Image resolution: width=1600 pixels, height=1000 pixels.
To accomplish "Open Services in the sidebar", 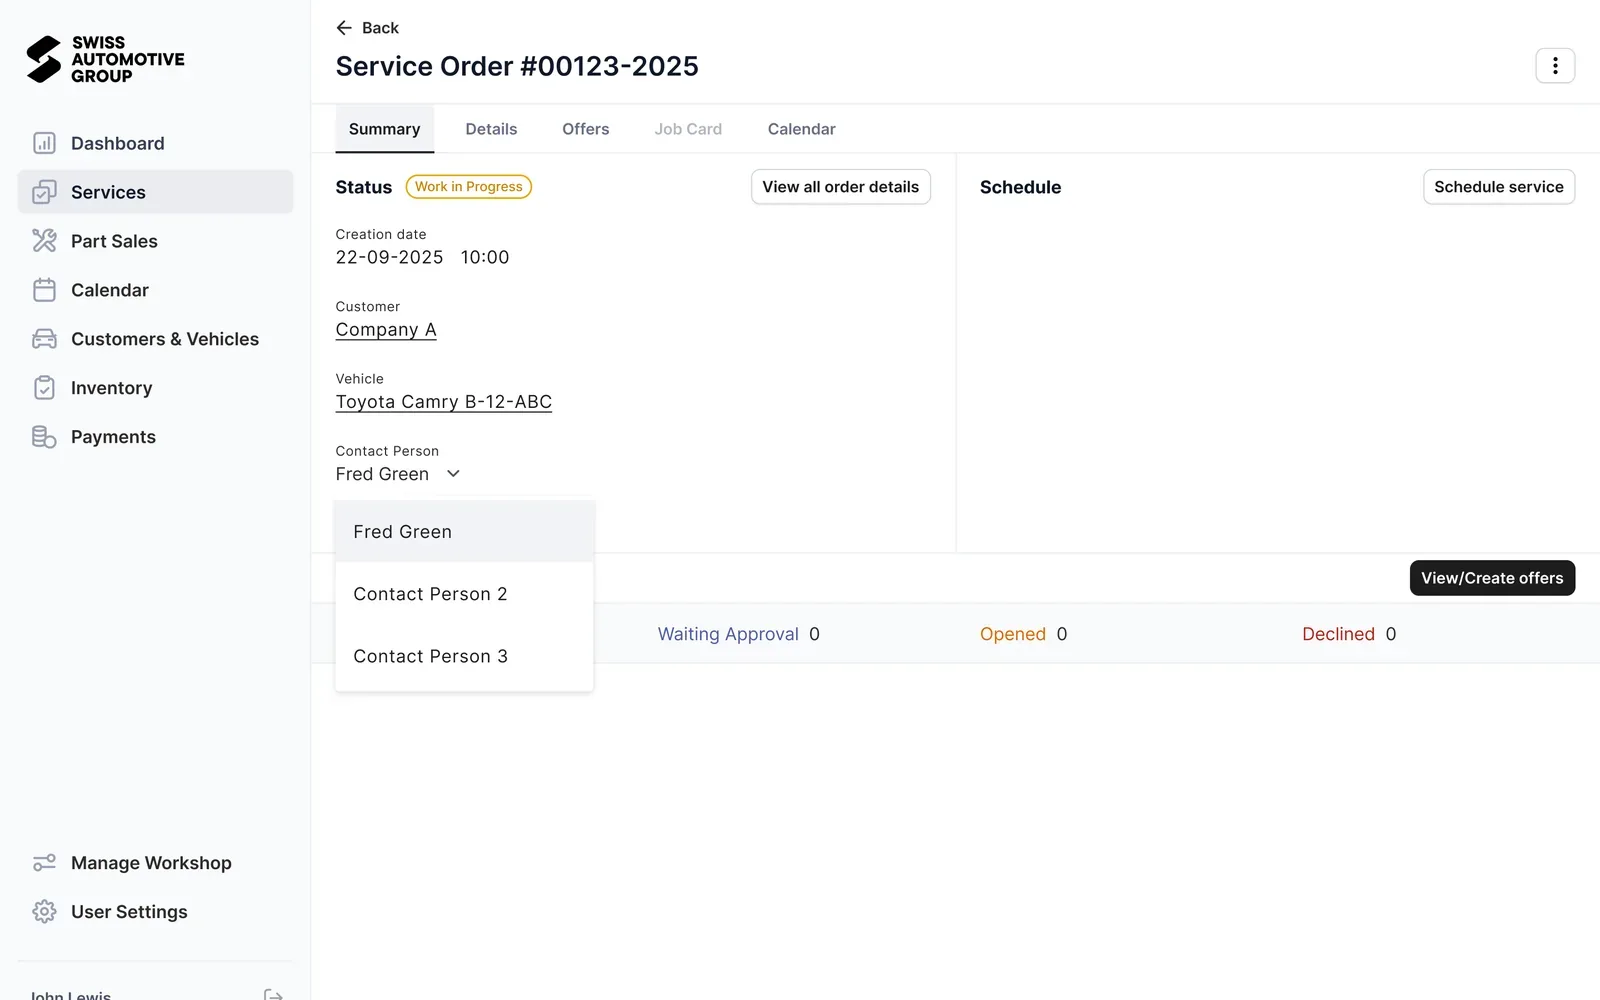I will 155,192.
